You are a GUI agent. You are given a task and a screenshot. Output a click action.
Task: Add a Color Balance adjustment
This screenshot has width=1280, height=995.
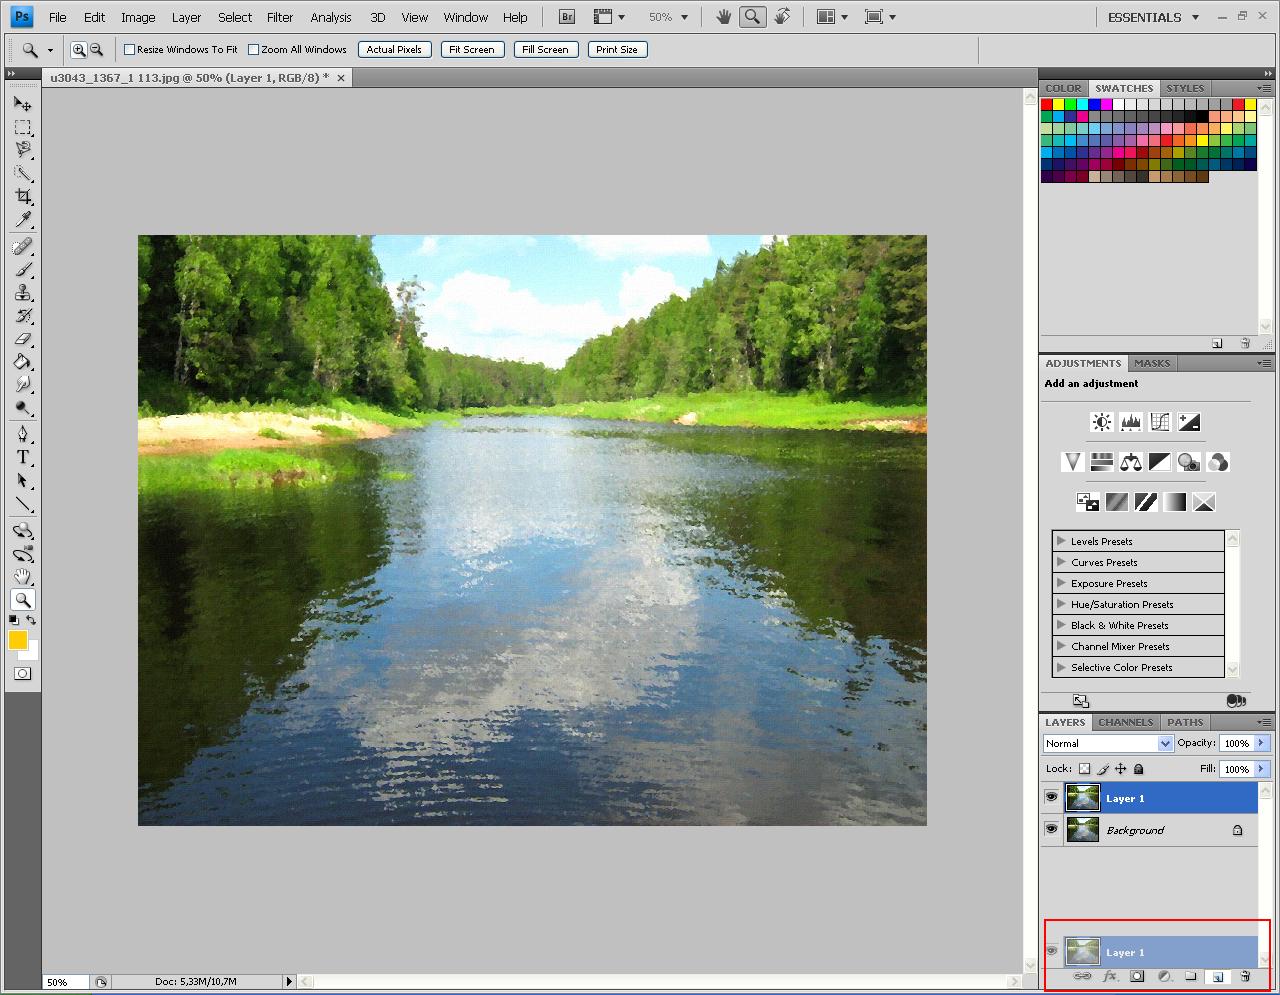point(1131,462)
